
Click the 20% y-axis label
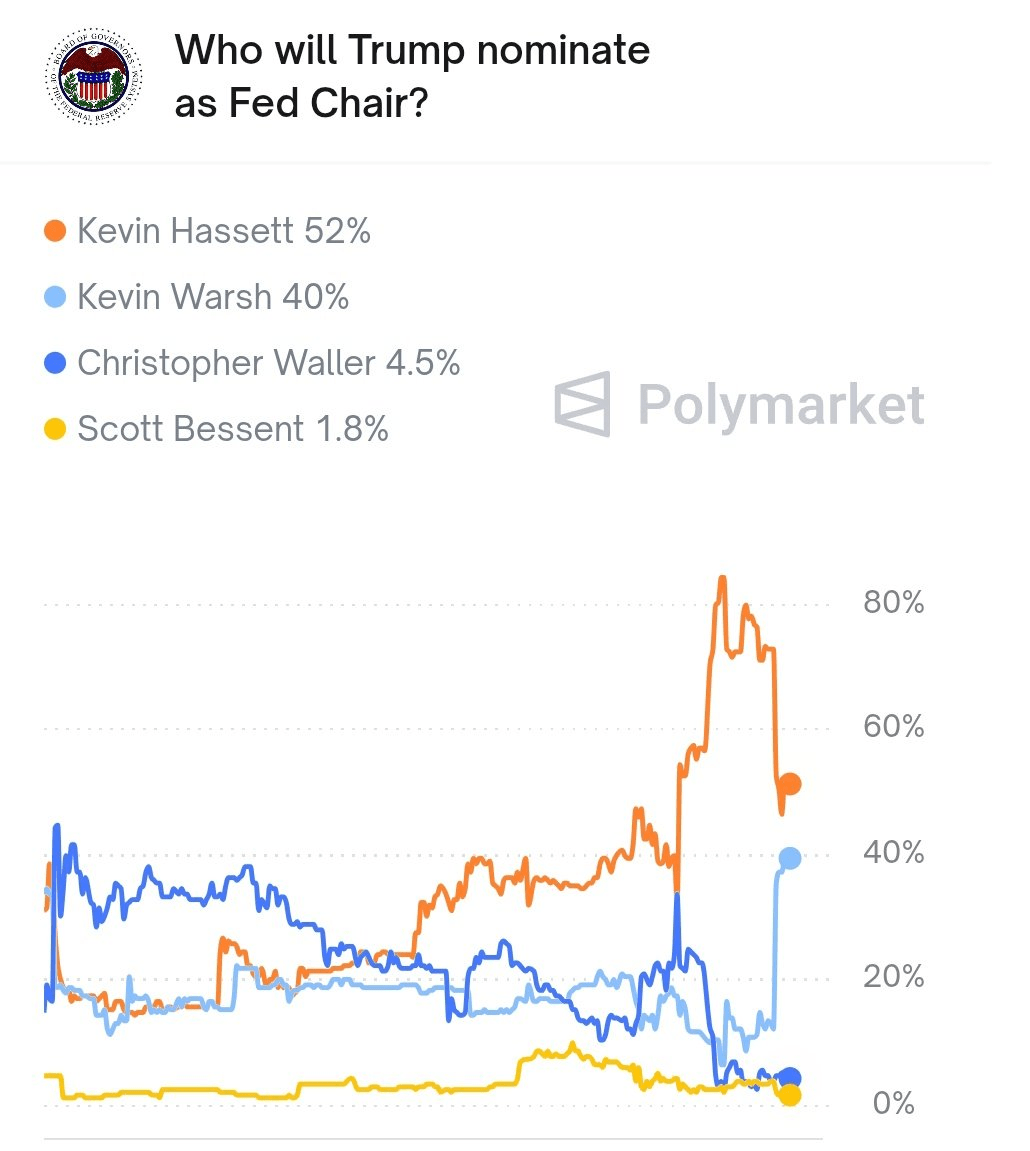pos(893,977)
